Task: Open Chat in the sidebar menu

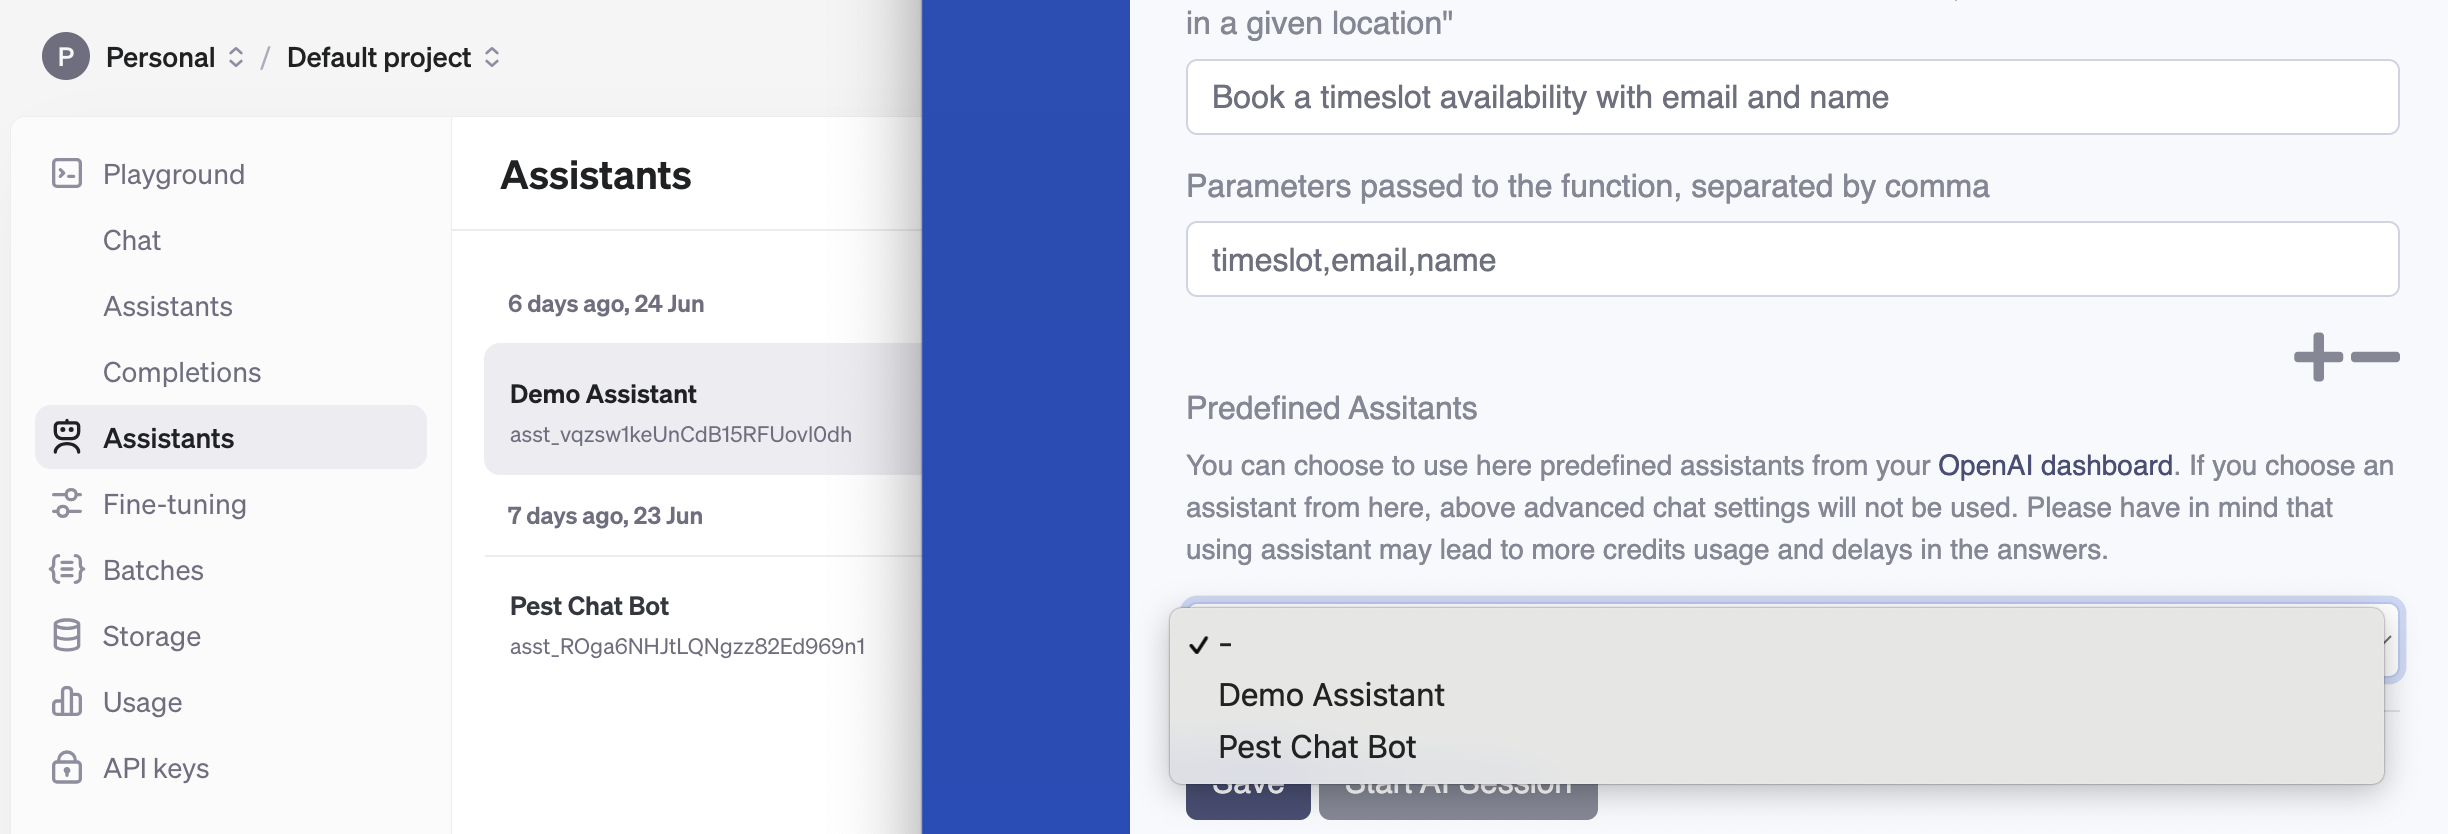Action: tap(132, 240)
